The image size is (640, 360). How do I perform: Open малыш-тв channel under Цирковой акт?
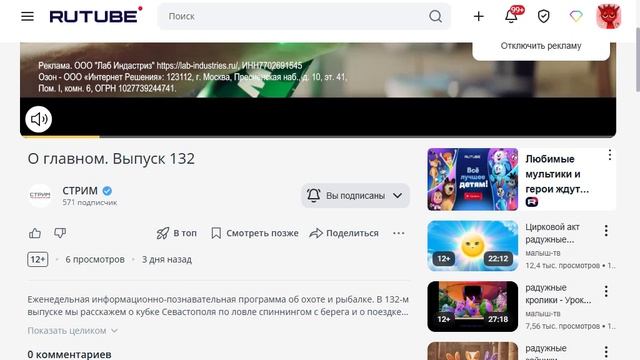543,253
